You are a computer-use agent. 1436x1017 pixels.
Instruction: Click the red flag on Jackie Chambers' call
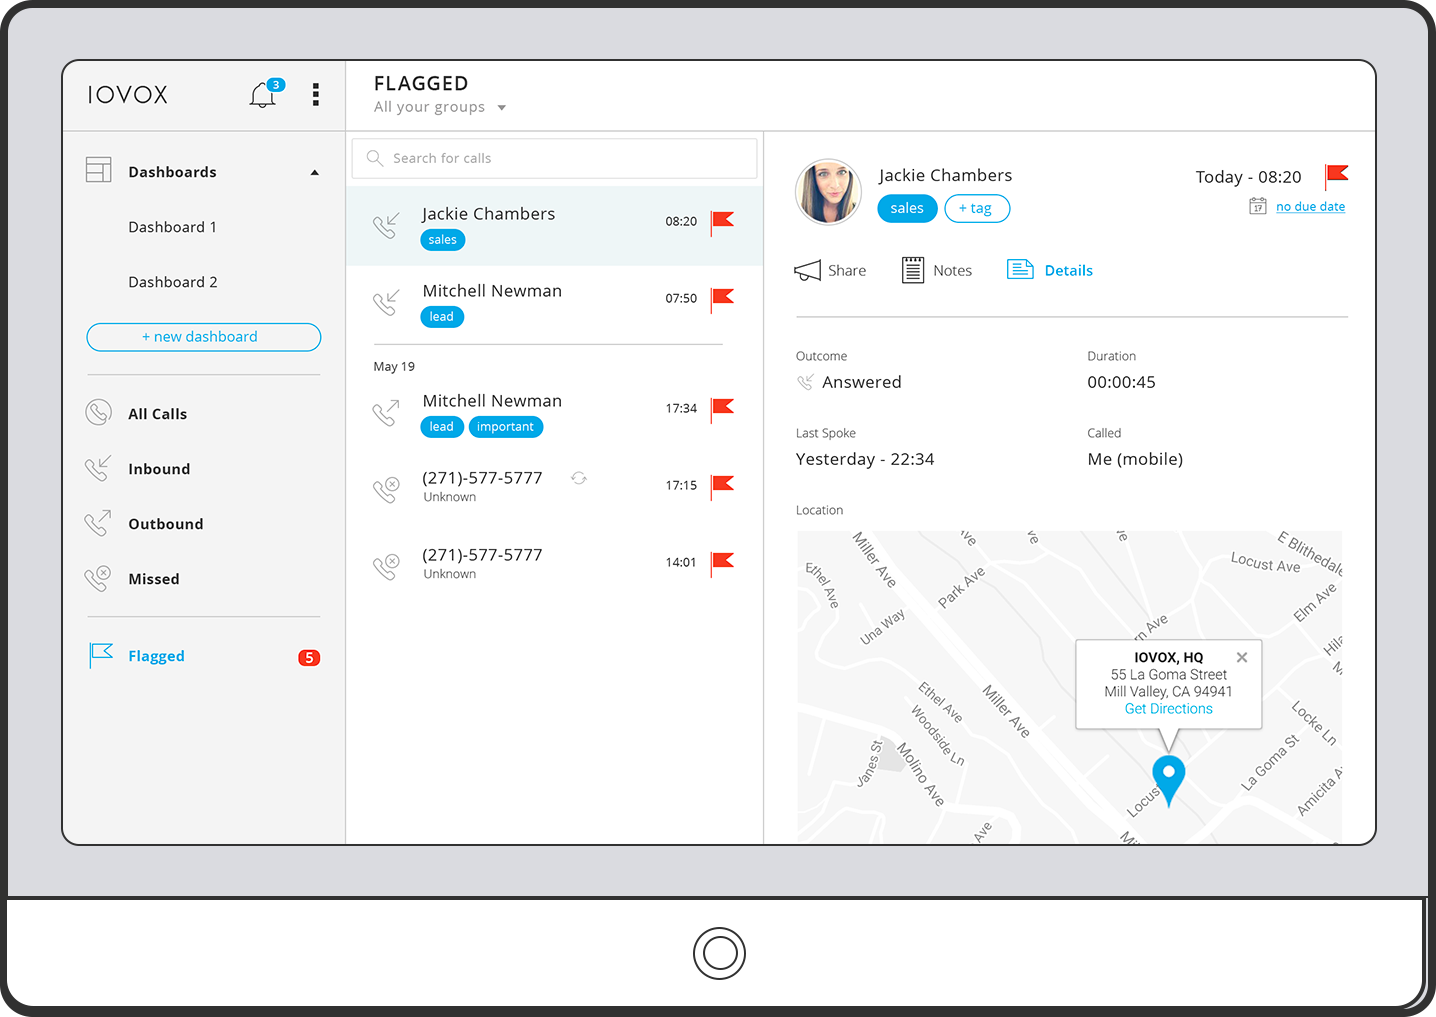coord(722,222)
